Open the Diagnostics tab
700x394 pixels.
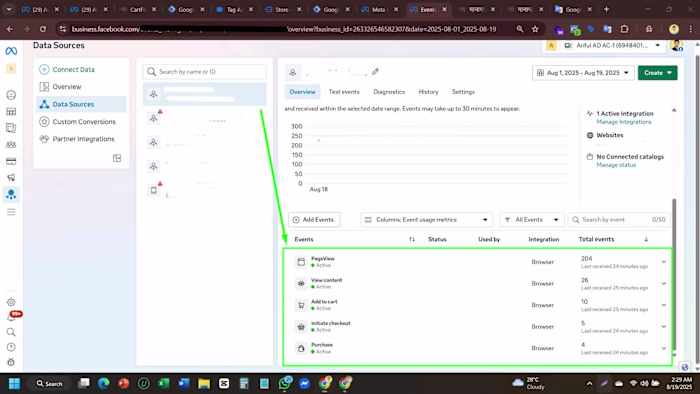[x=389, y=91]
